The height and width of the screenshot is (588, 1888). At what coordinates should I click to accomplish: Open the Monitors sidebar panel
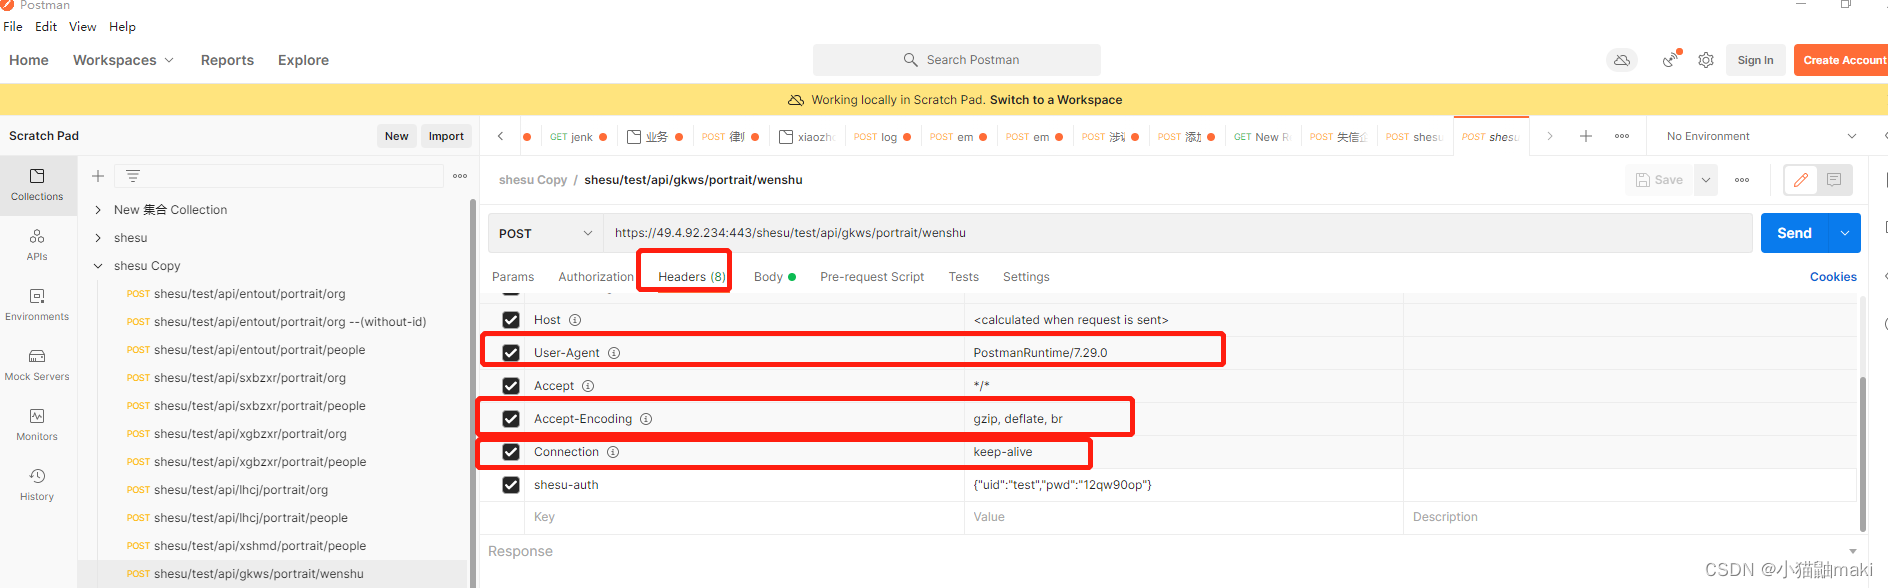(37, 425)
